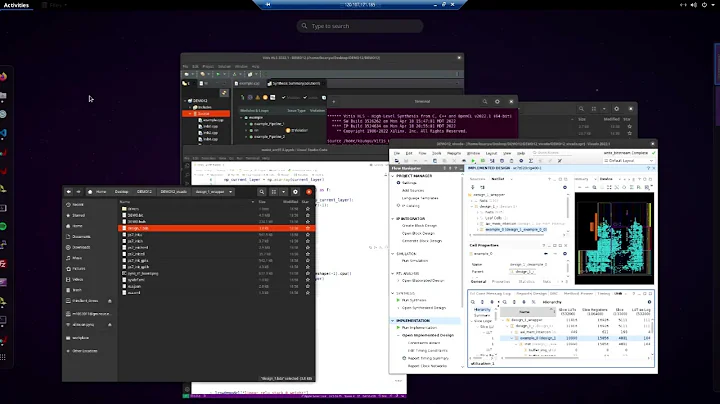This screenshot has height=404, width=720.
Task: Select the drivers folder row
Action: [x=216, y=209]
